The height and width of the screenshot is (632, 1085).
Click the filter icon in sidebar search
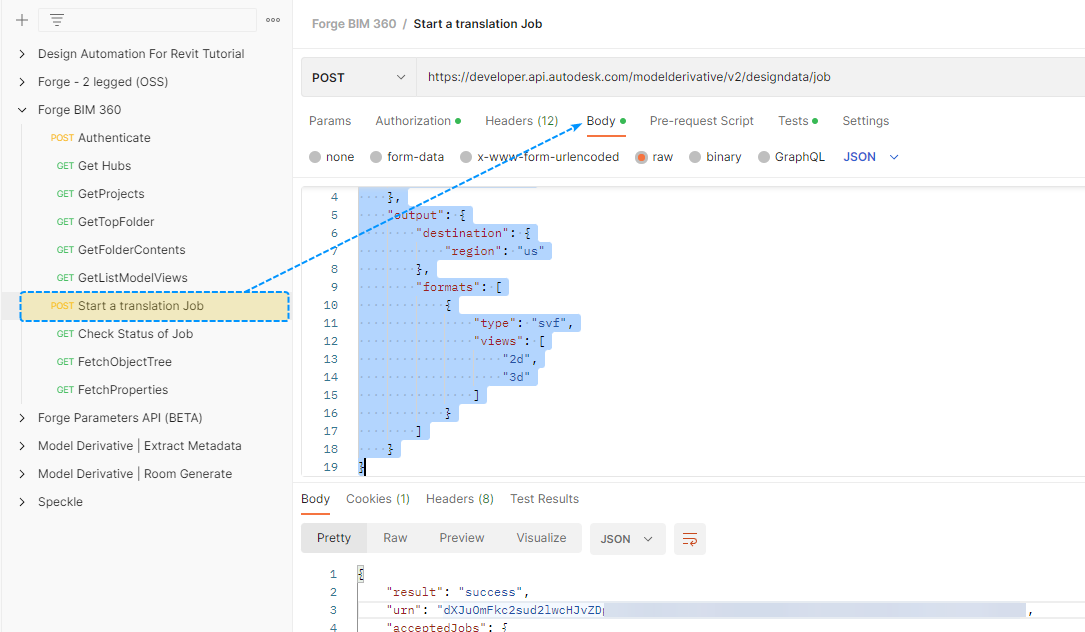[x=57, y=20]
